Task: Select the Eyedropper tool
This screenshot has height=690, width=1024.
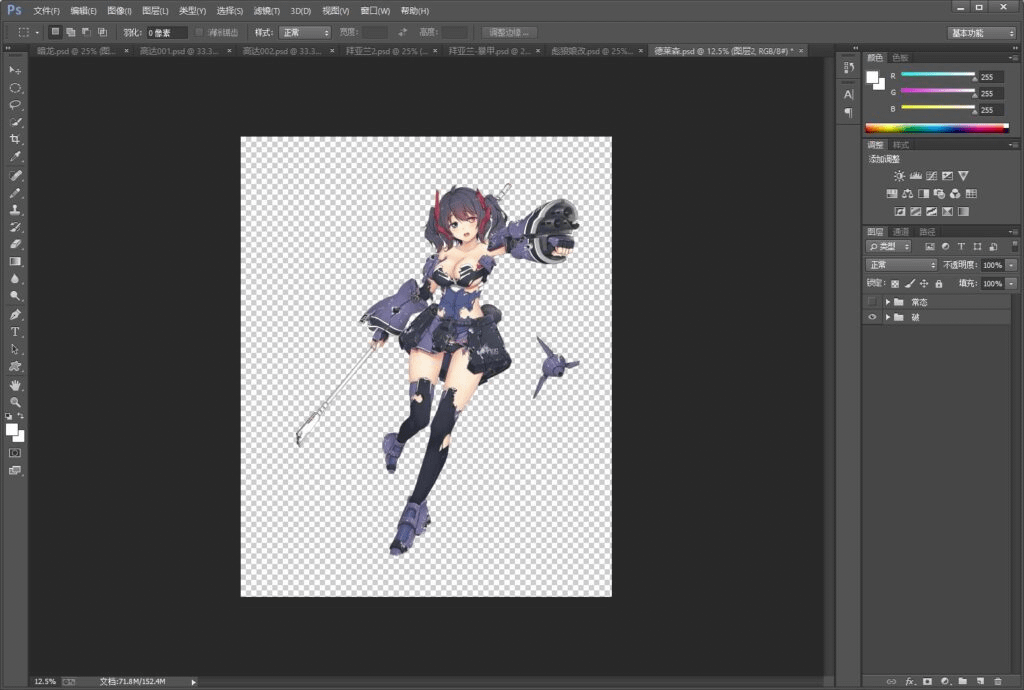Action: pyautogui.click(x=14, y=156)
